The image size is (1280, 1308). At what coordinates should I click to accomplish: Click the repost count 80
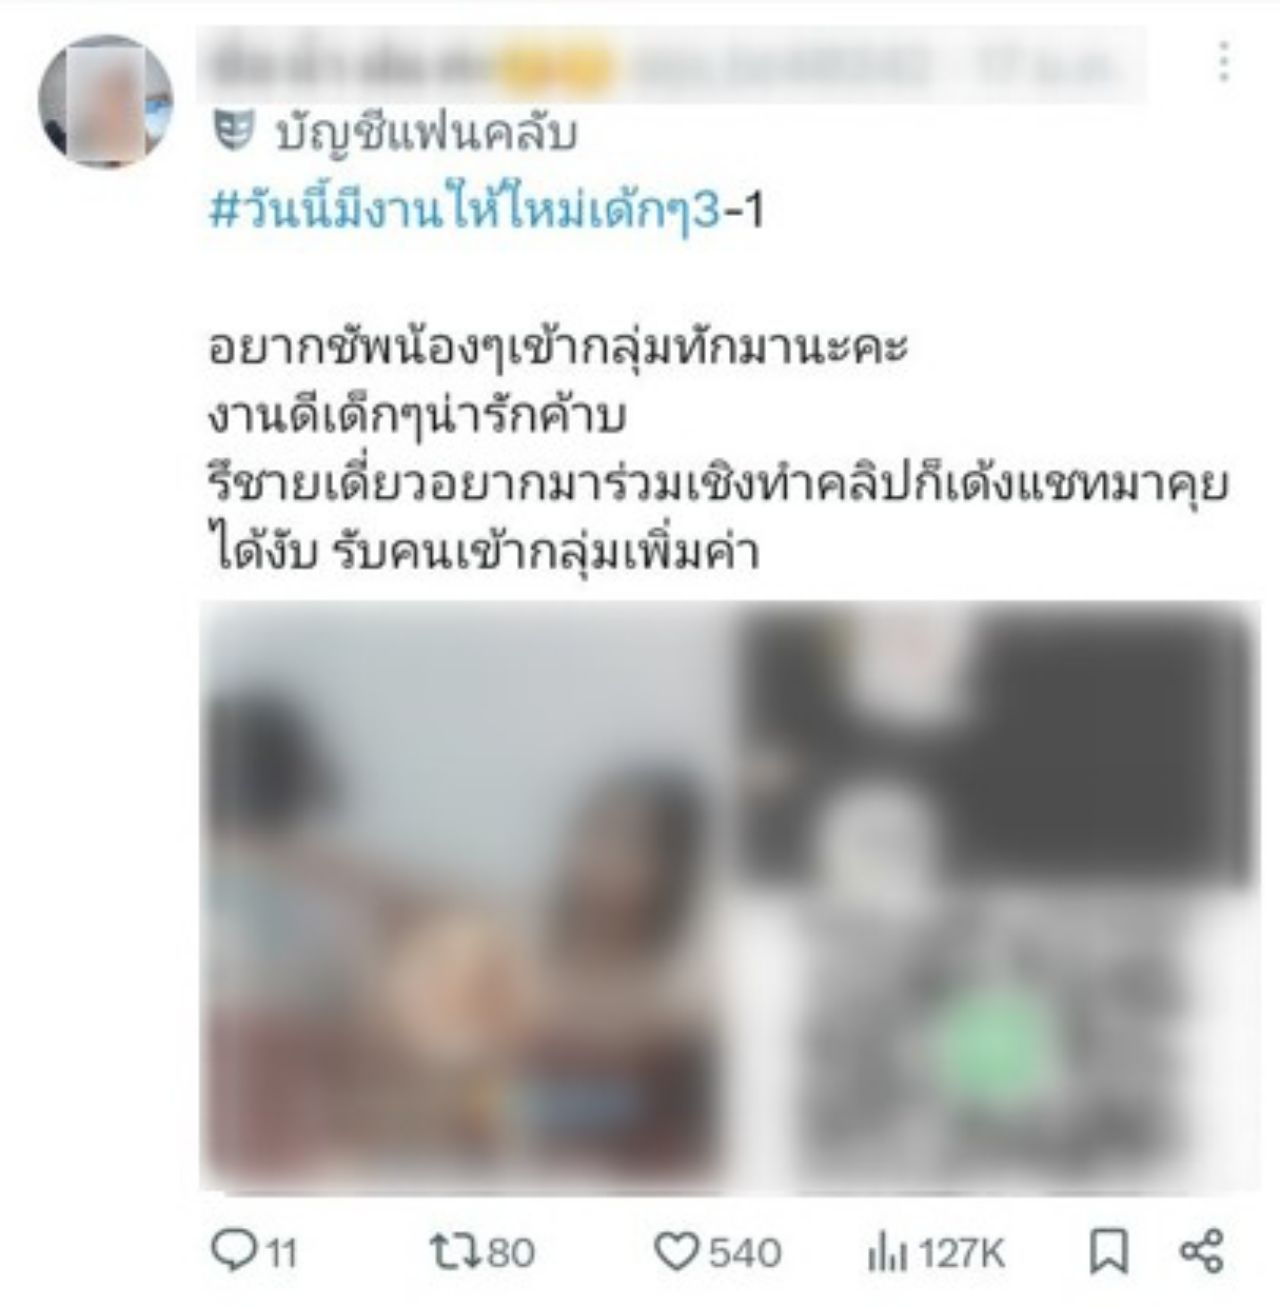511,1253
